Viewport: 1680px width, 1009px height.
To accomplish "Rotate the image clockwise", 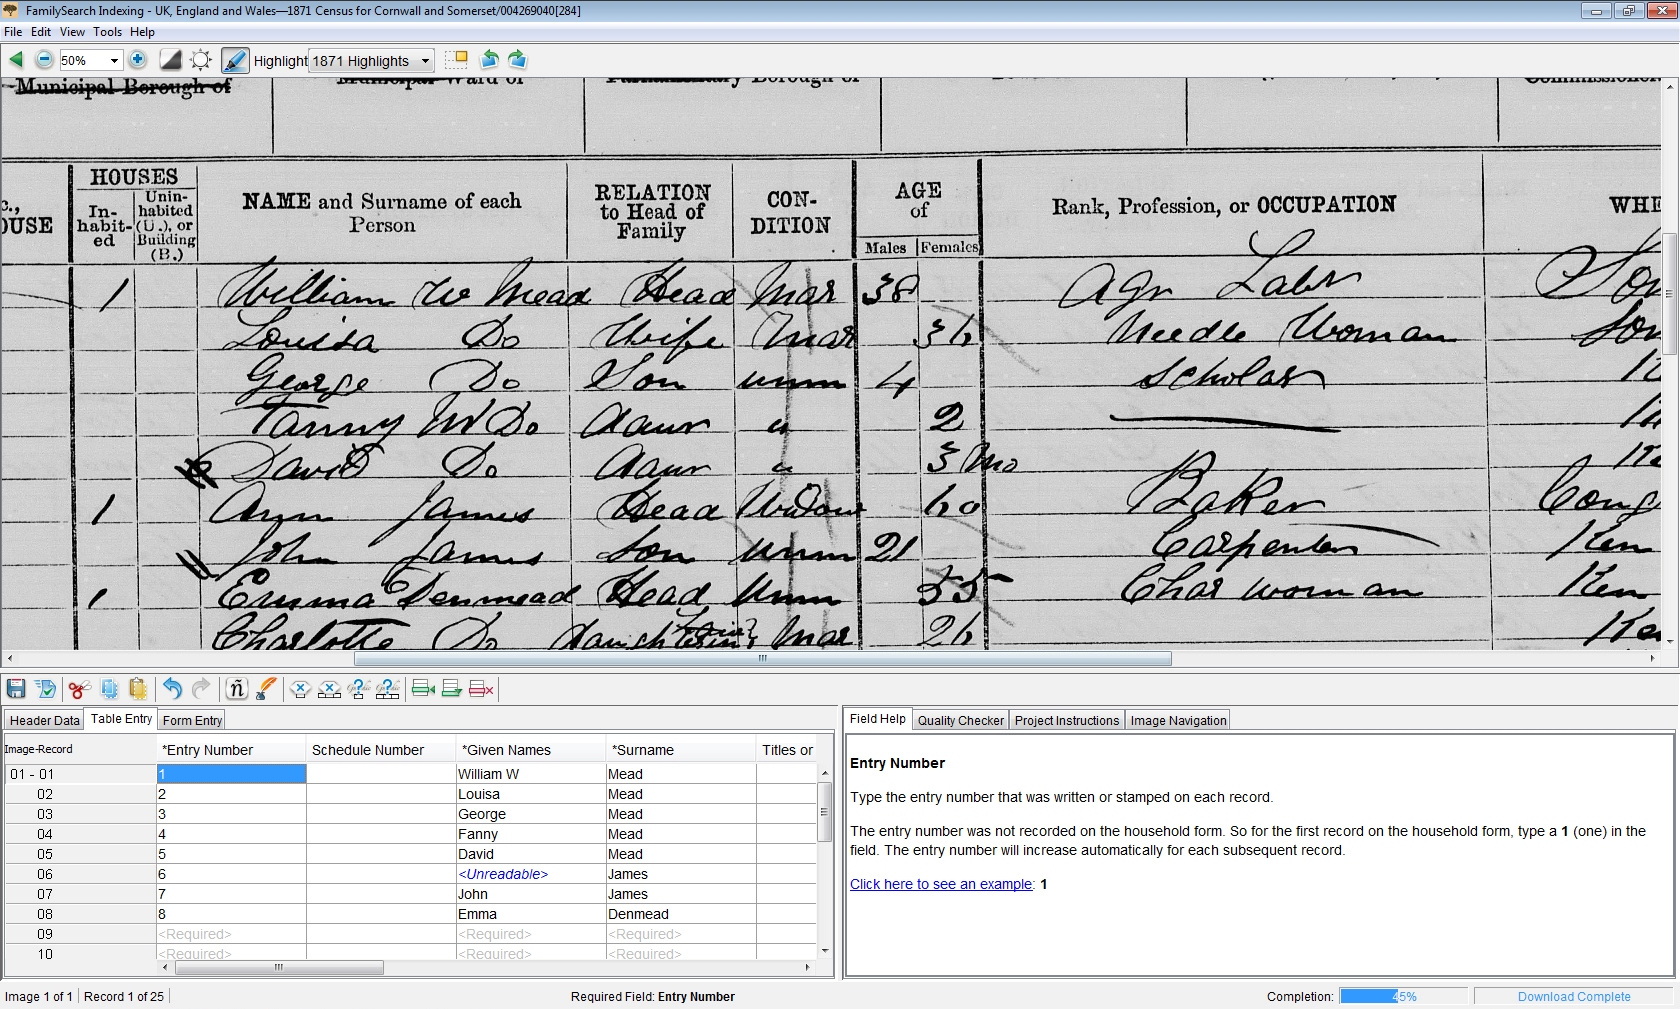I will (517, 60).
